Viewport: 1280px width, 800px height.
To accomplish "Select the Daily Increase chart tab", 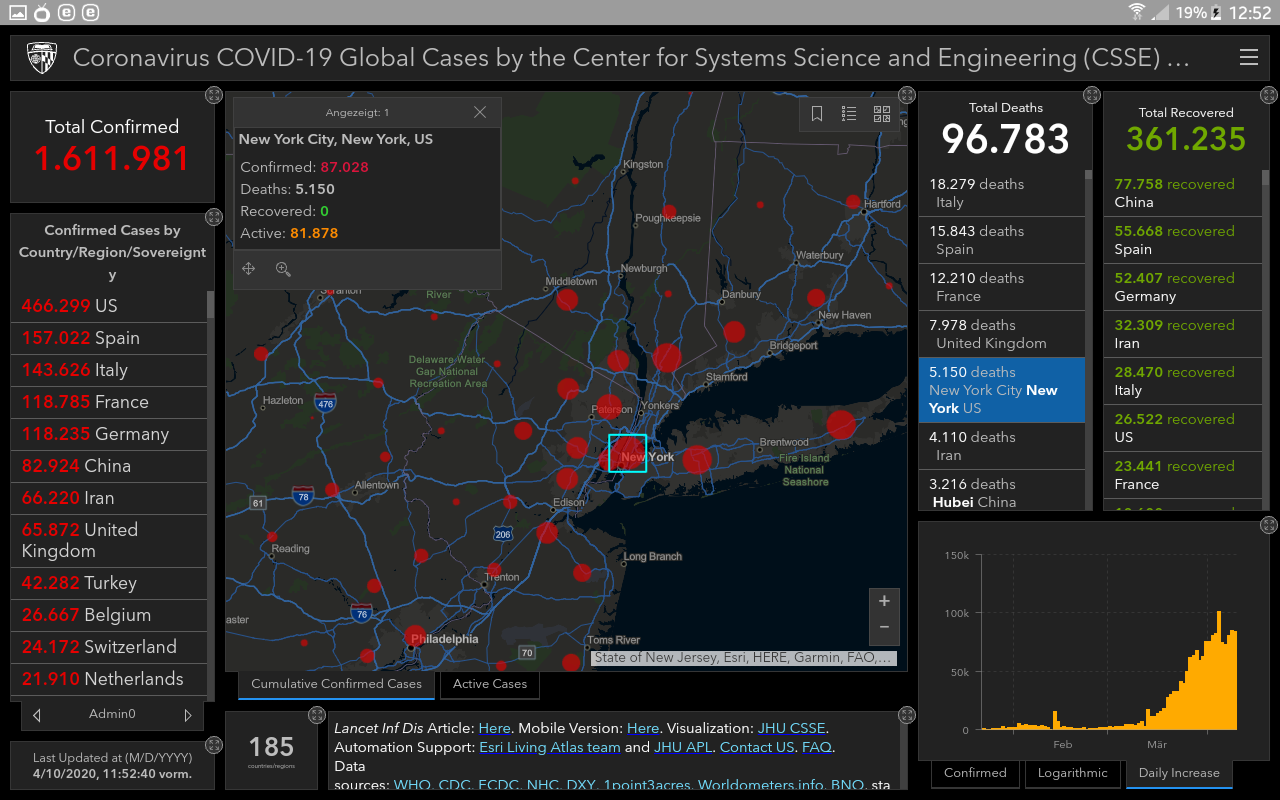I will [1179, 773].
